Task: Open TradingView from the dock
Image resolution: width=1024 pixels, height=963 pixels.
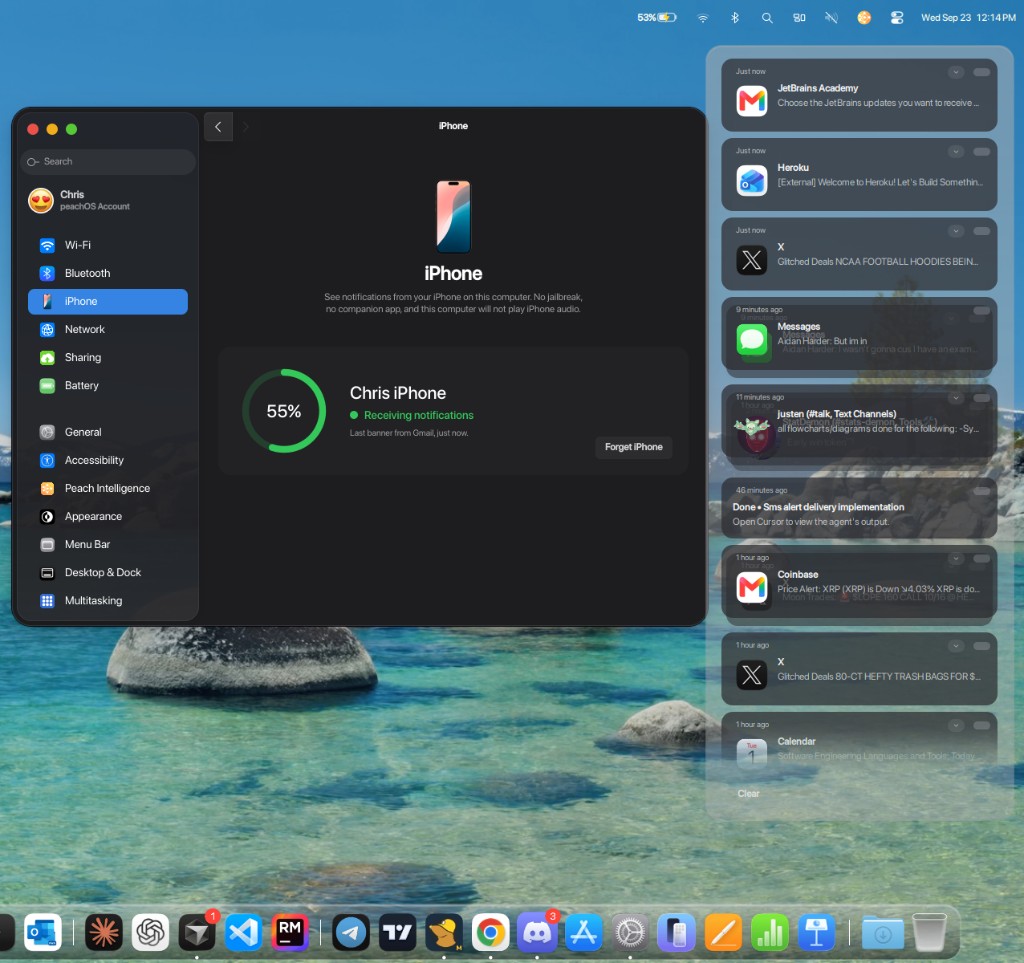Action: (x=397, y=932)
